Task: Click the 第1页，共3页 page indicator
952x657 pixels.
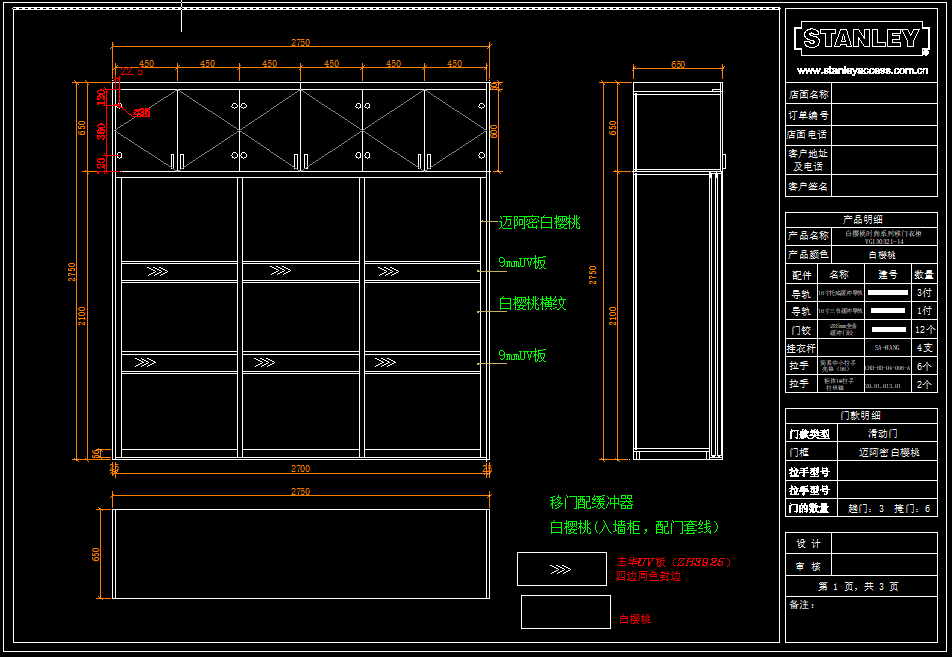Action: click(858, 586)
